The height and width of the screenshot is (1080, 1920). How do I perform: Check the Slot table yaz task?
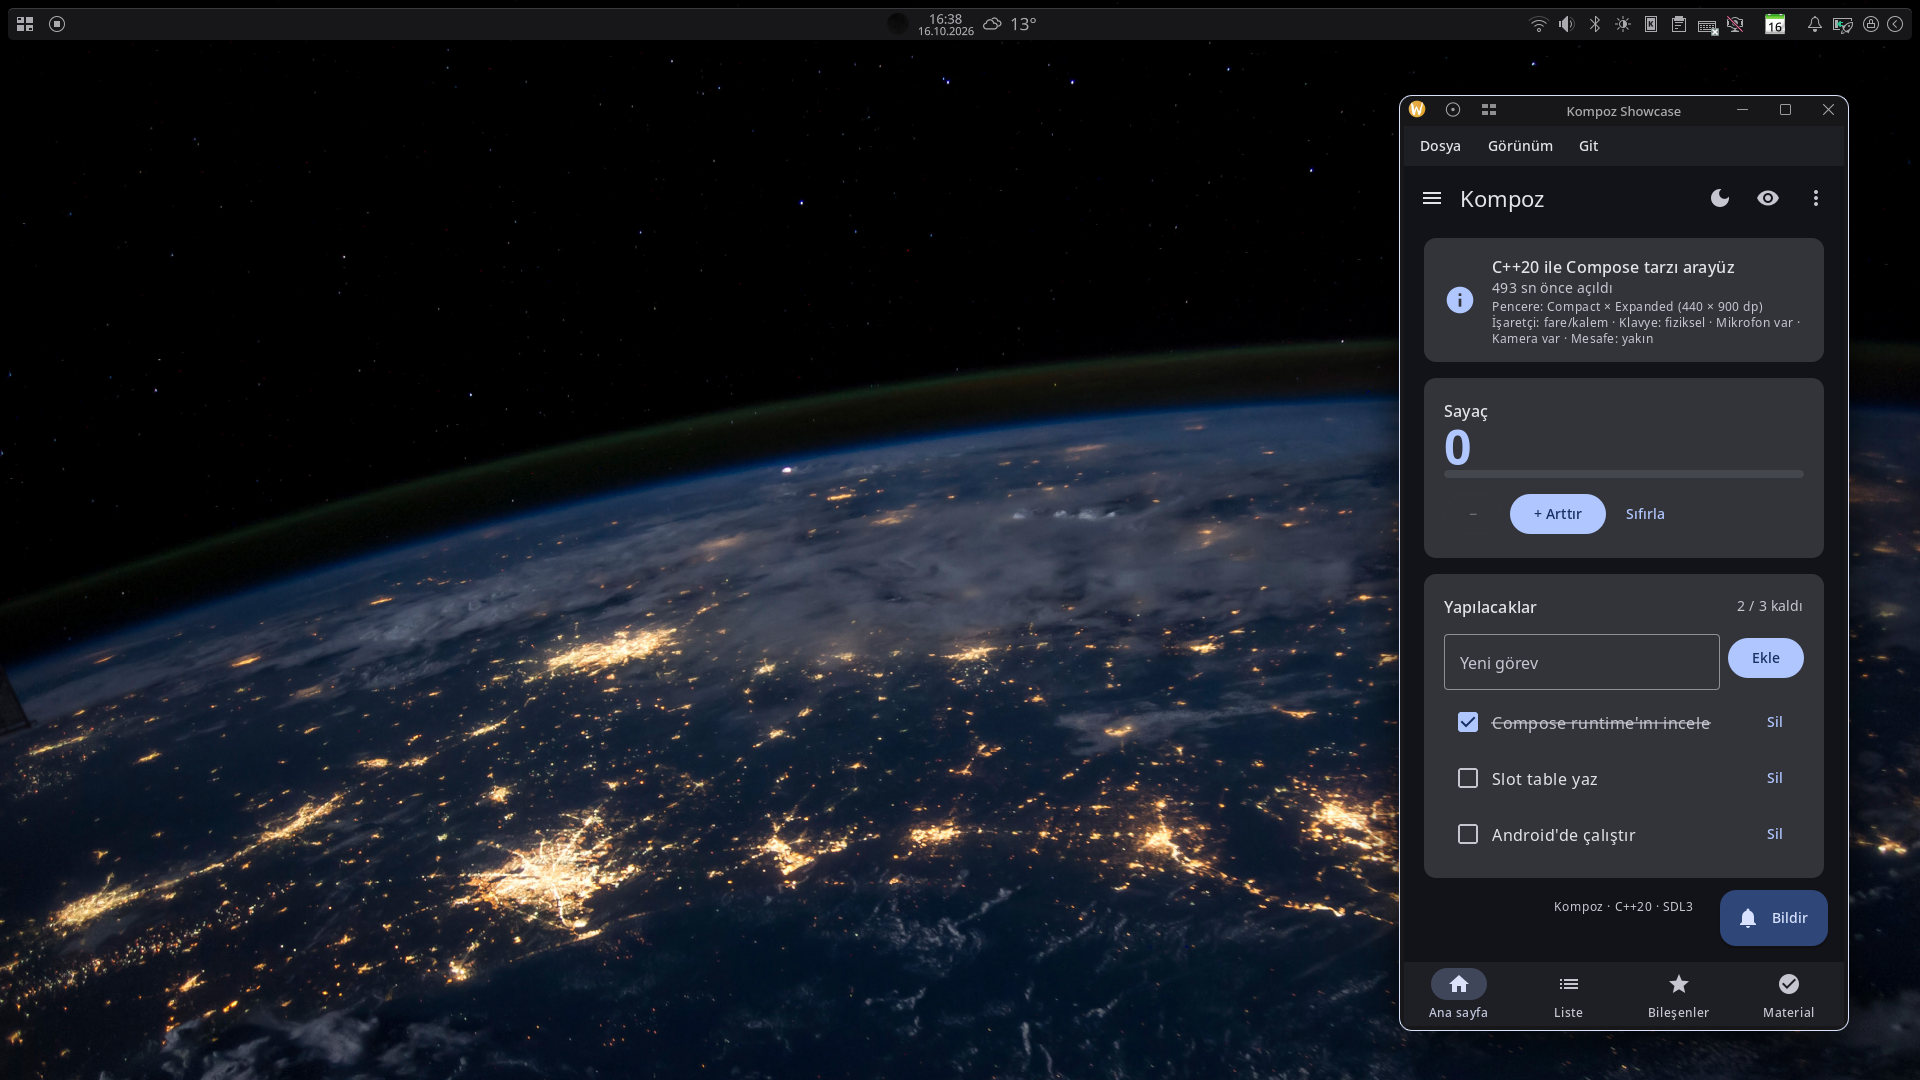[x=1468, y=778]
